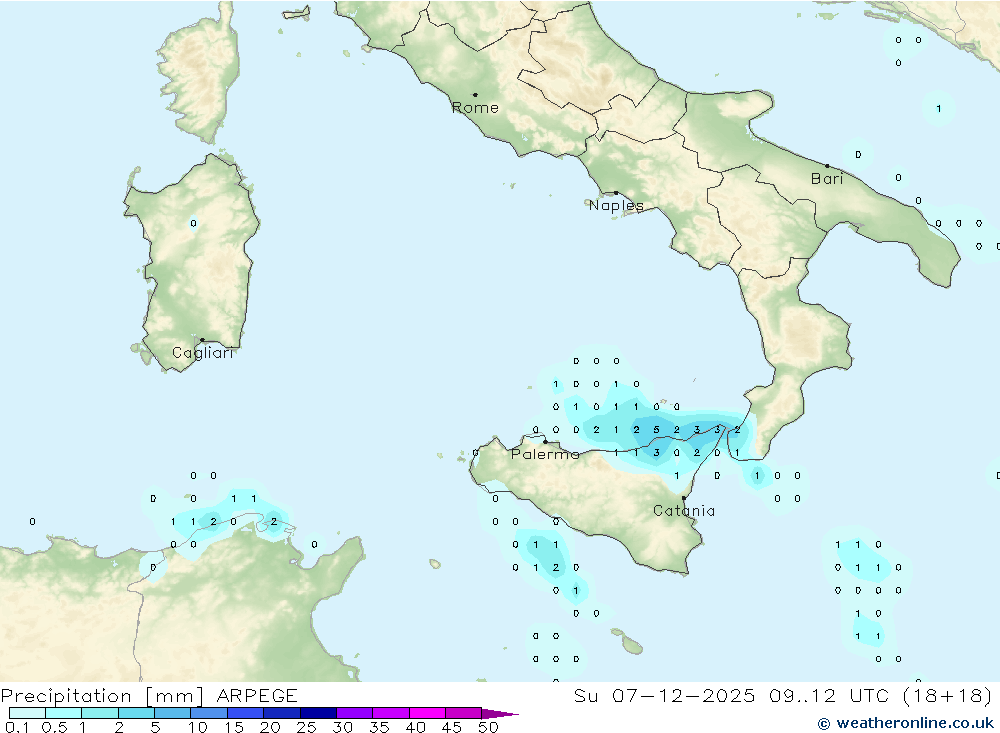Click the 0.1 mm legend color swatch
The height and width of the screenshot is (733, 1000).
[x=27, y=713]
